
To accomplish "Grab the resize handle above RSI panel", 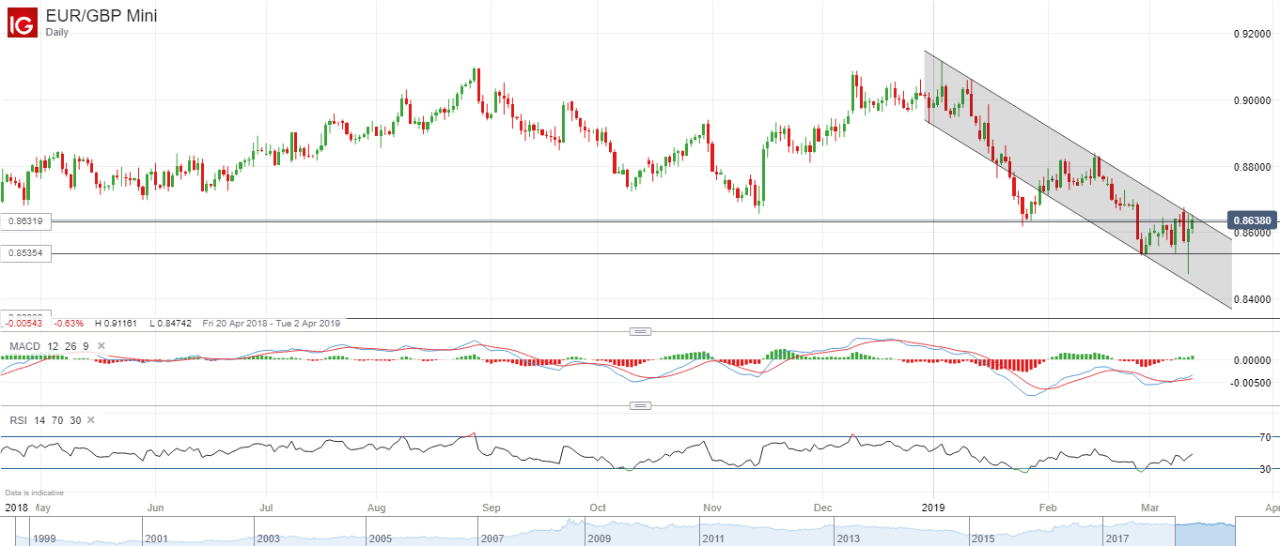I will click(x=640, y=405).
